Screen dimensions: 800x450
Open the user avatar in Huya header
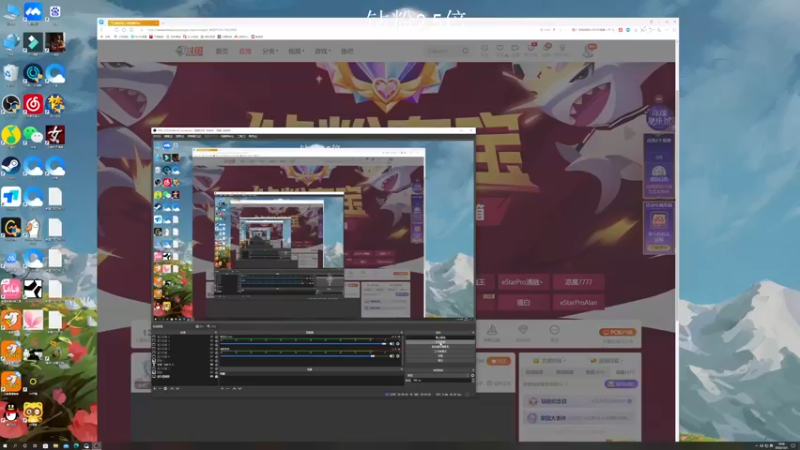coord(589,51)
